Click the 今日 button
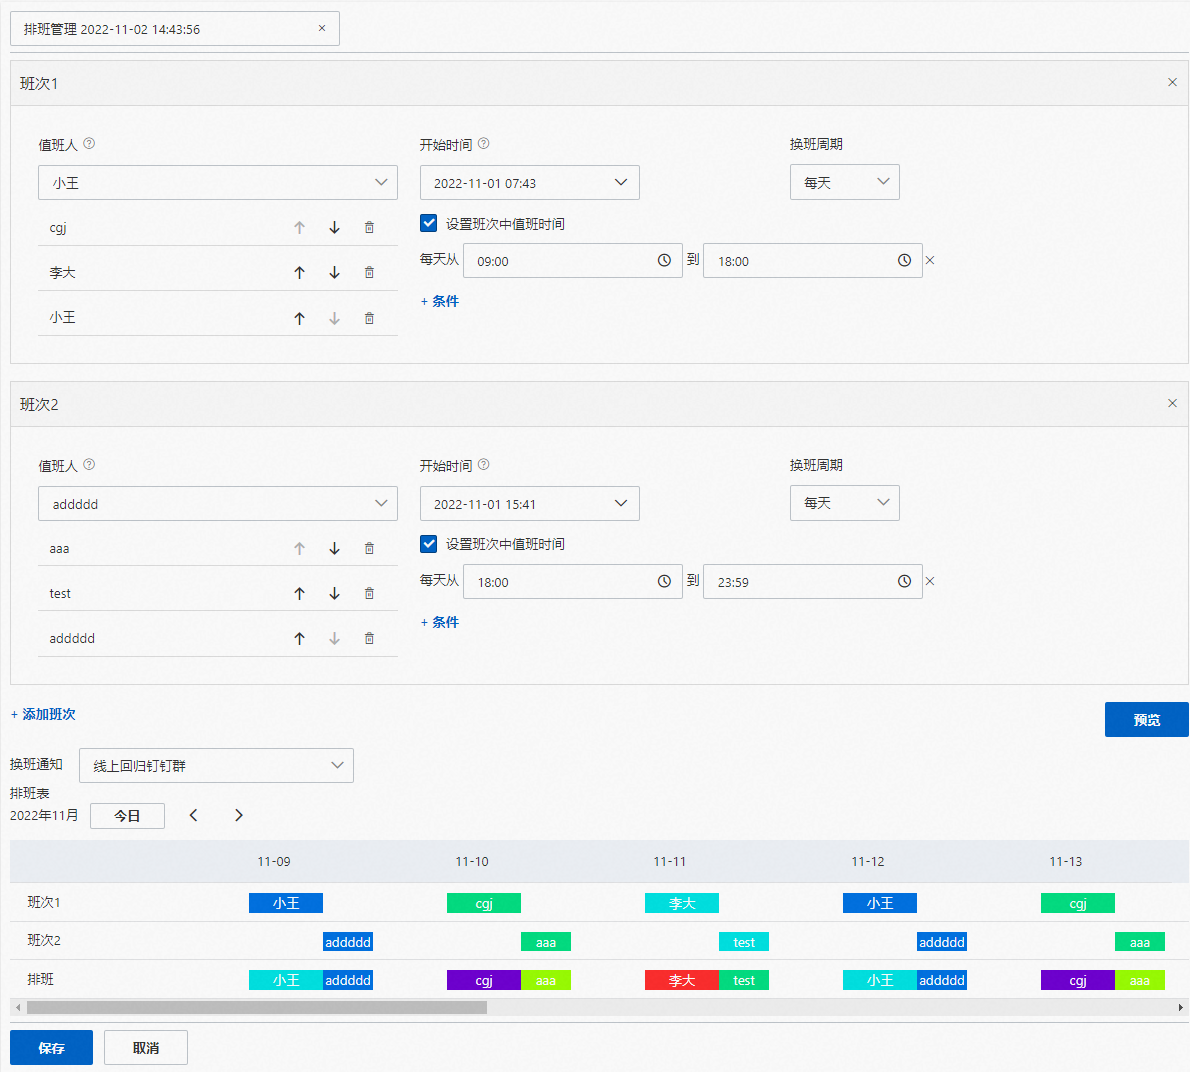 pyautogui.click(x=128, y=816)
